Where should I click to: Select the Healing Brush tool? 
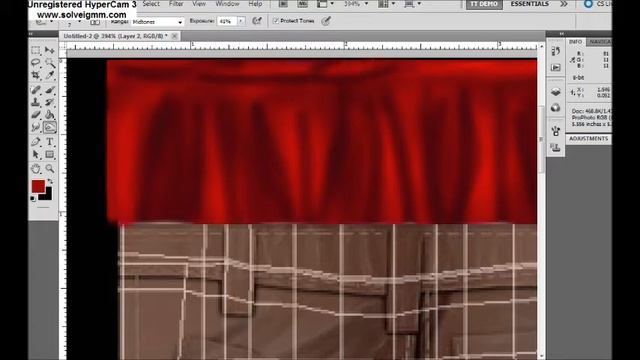[36, 89]
